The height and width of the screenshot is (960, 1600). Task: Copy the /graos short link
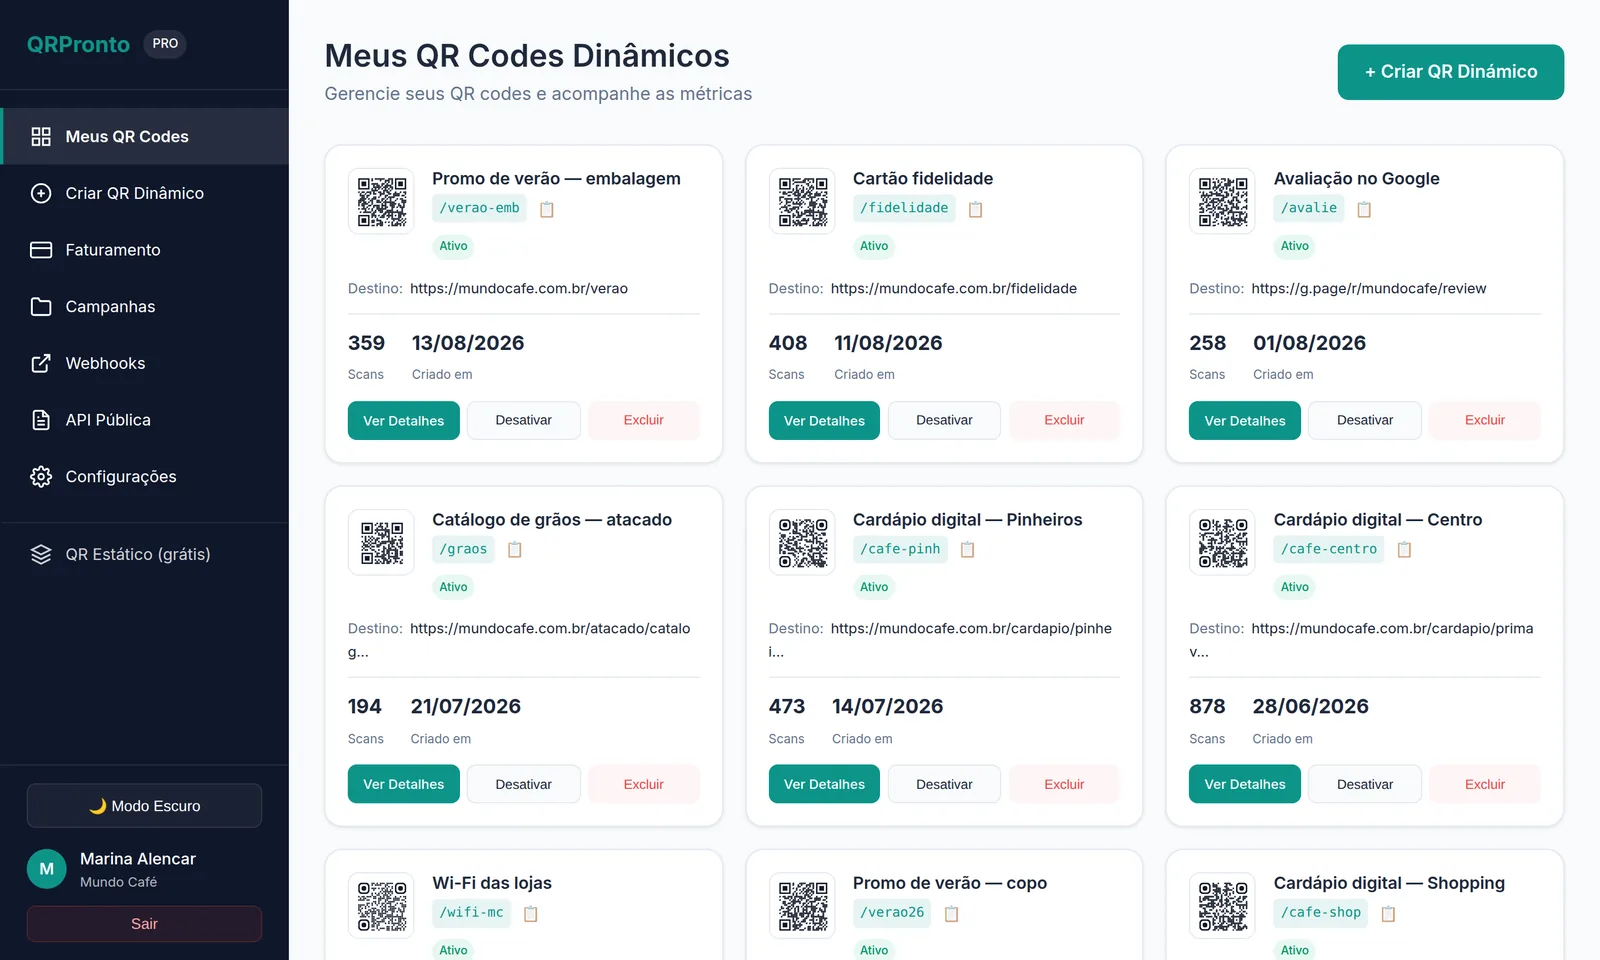515,549
